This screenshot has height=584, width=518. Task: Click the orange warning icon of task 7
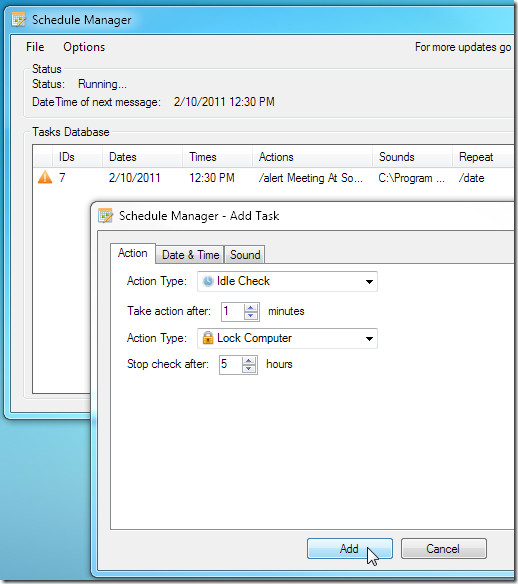click(45, 177)
